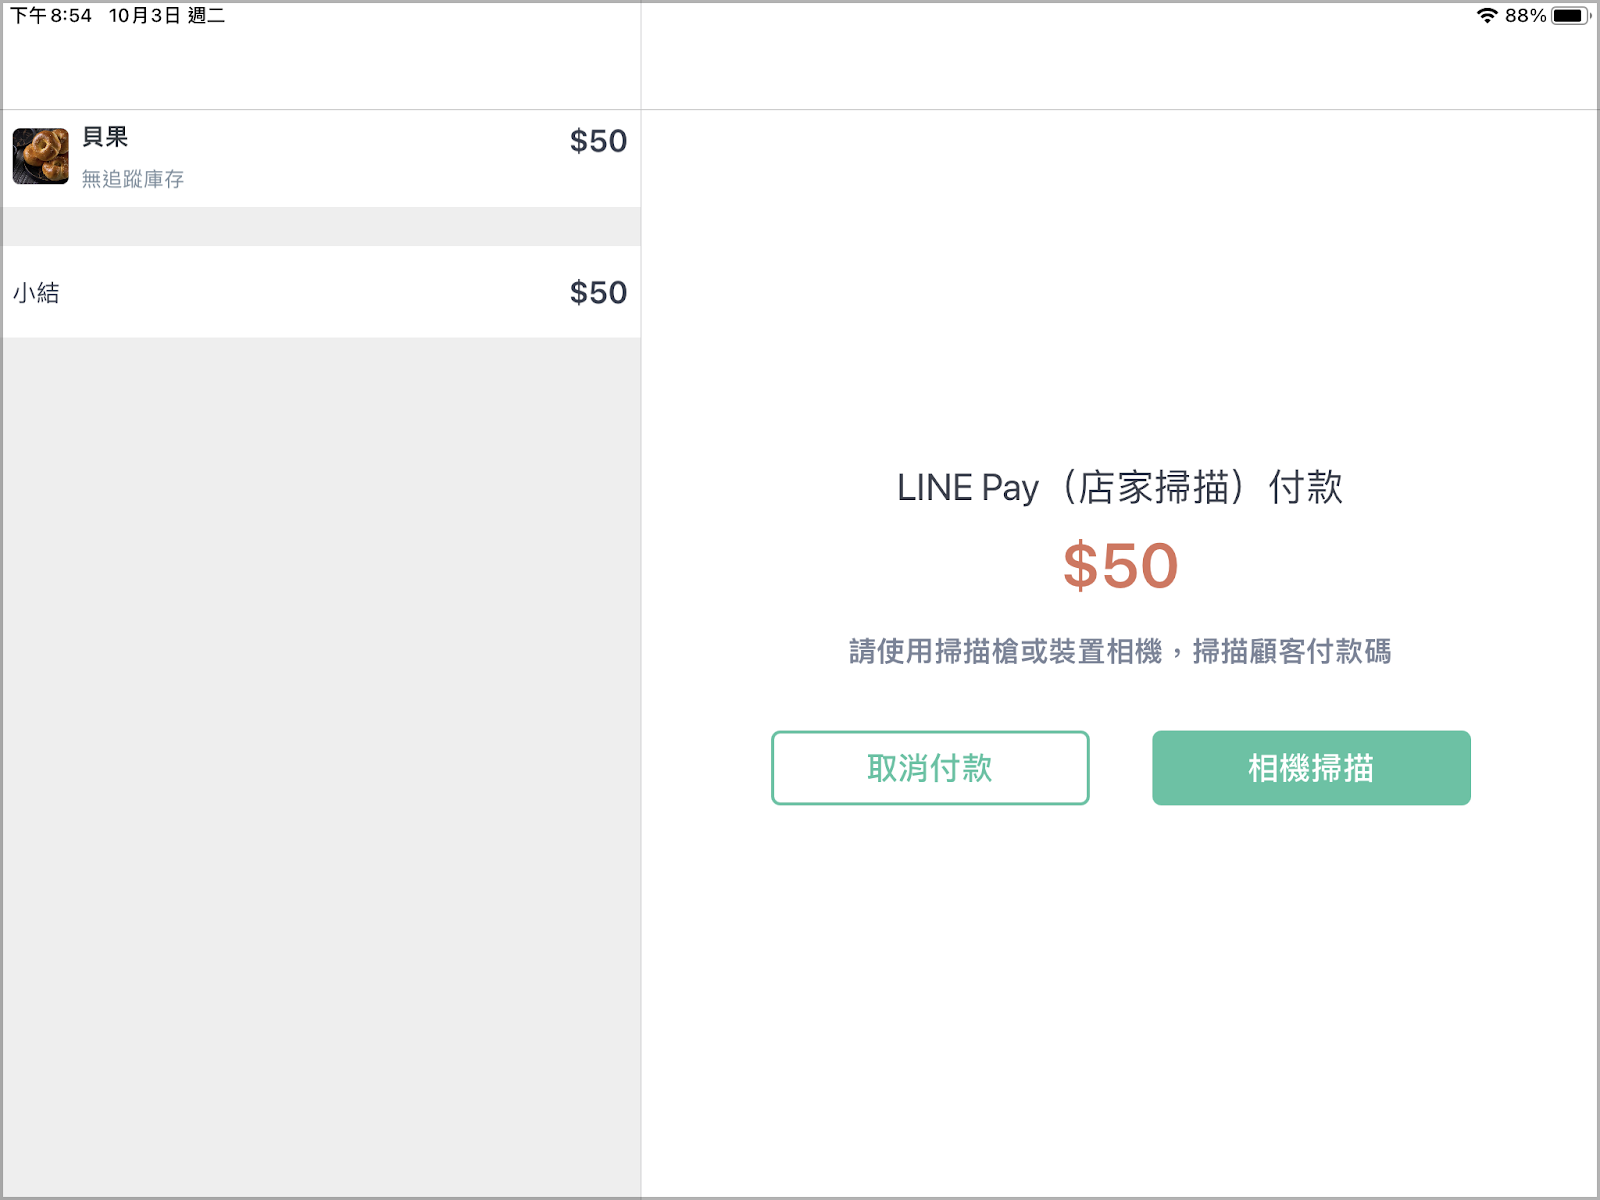The image size is (1600, 1200).
Task: Tap the Wi-Fi status icon
Action: 1487,15
